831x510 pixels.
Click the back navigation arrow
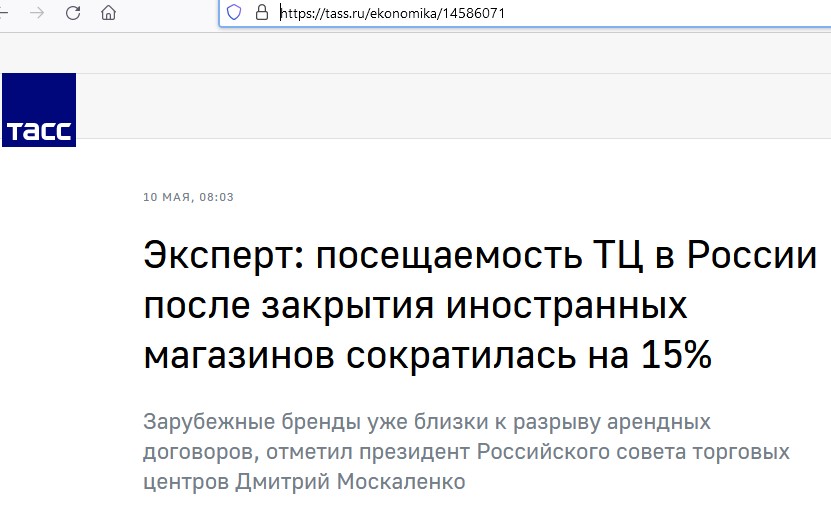5,13
